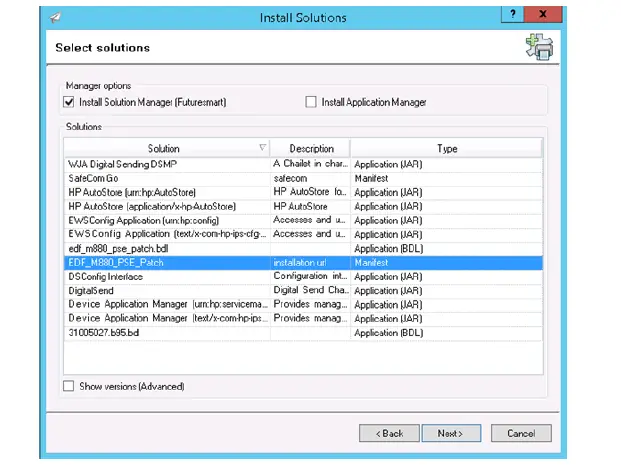Sort by the Solution column header
621x465 pixels.
(166, 149)
